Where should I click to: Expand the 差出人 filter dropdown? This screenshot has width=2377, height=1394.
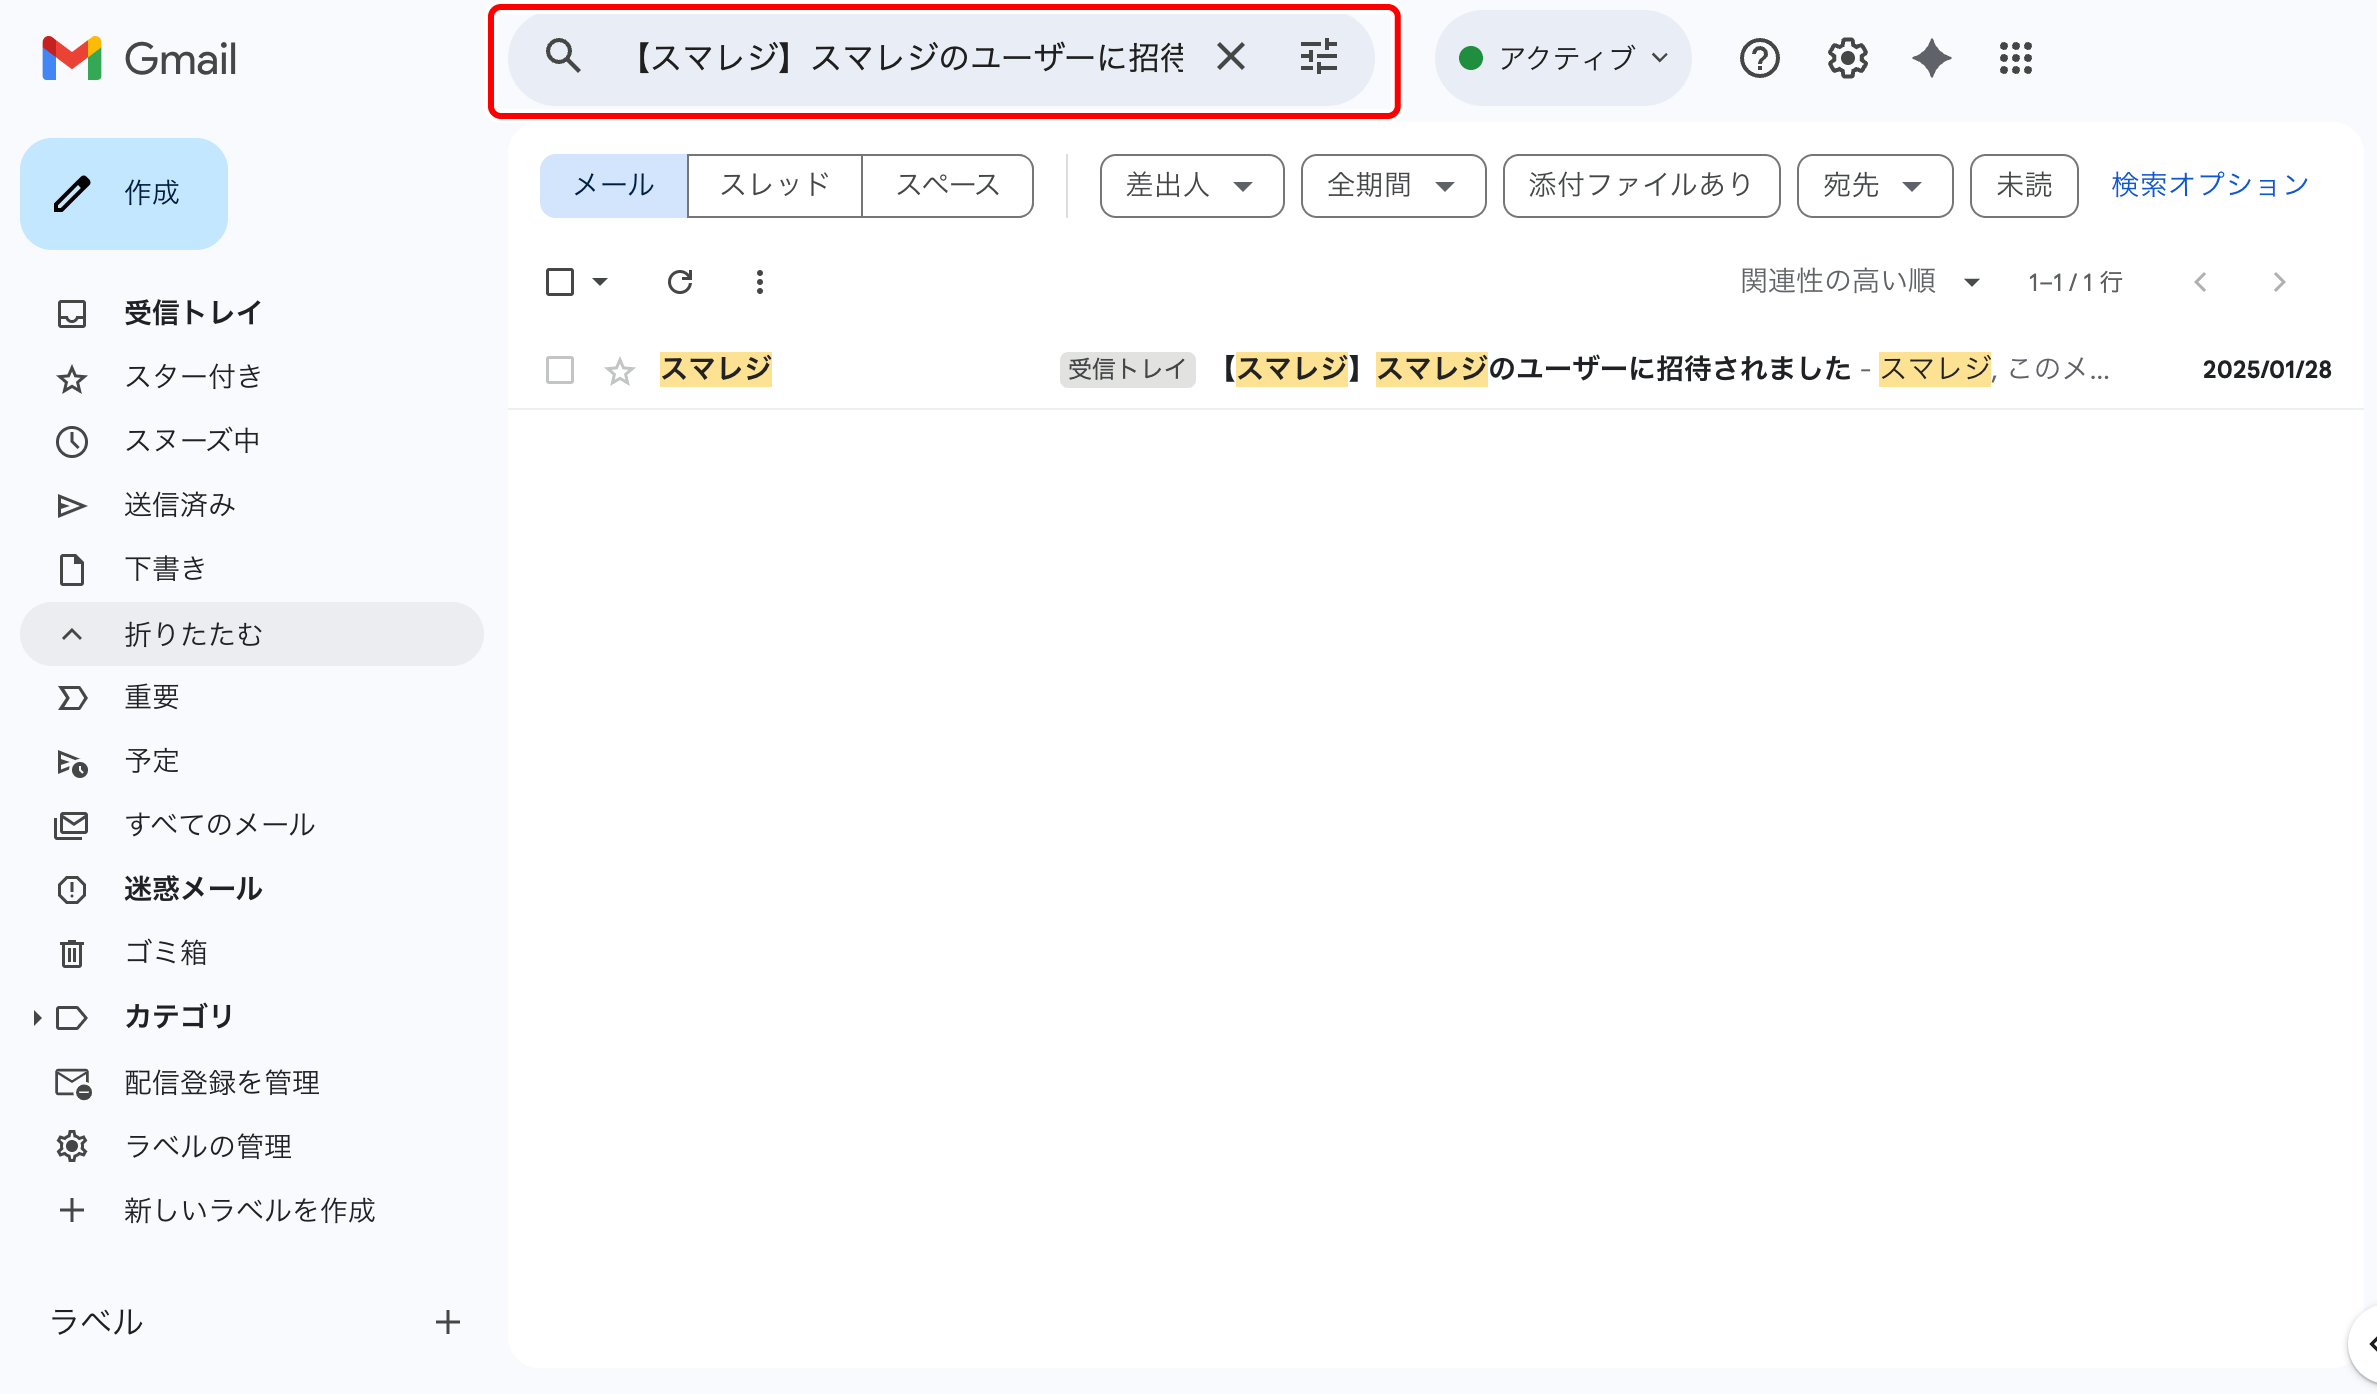click(1191, 185)
